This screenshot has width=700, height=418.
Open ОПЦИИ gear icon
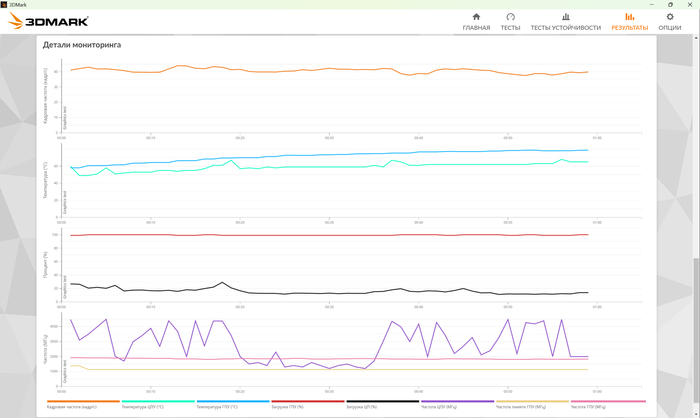[x=670, y=17]
